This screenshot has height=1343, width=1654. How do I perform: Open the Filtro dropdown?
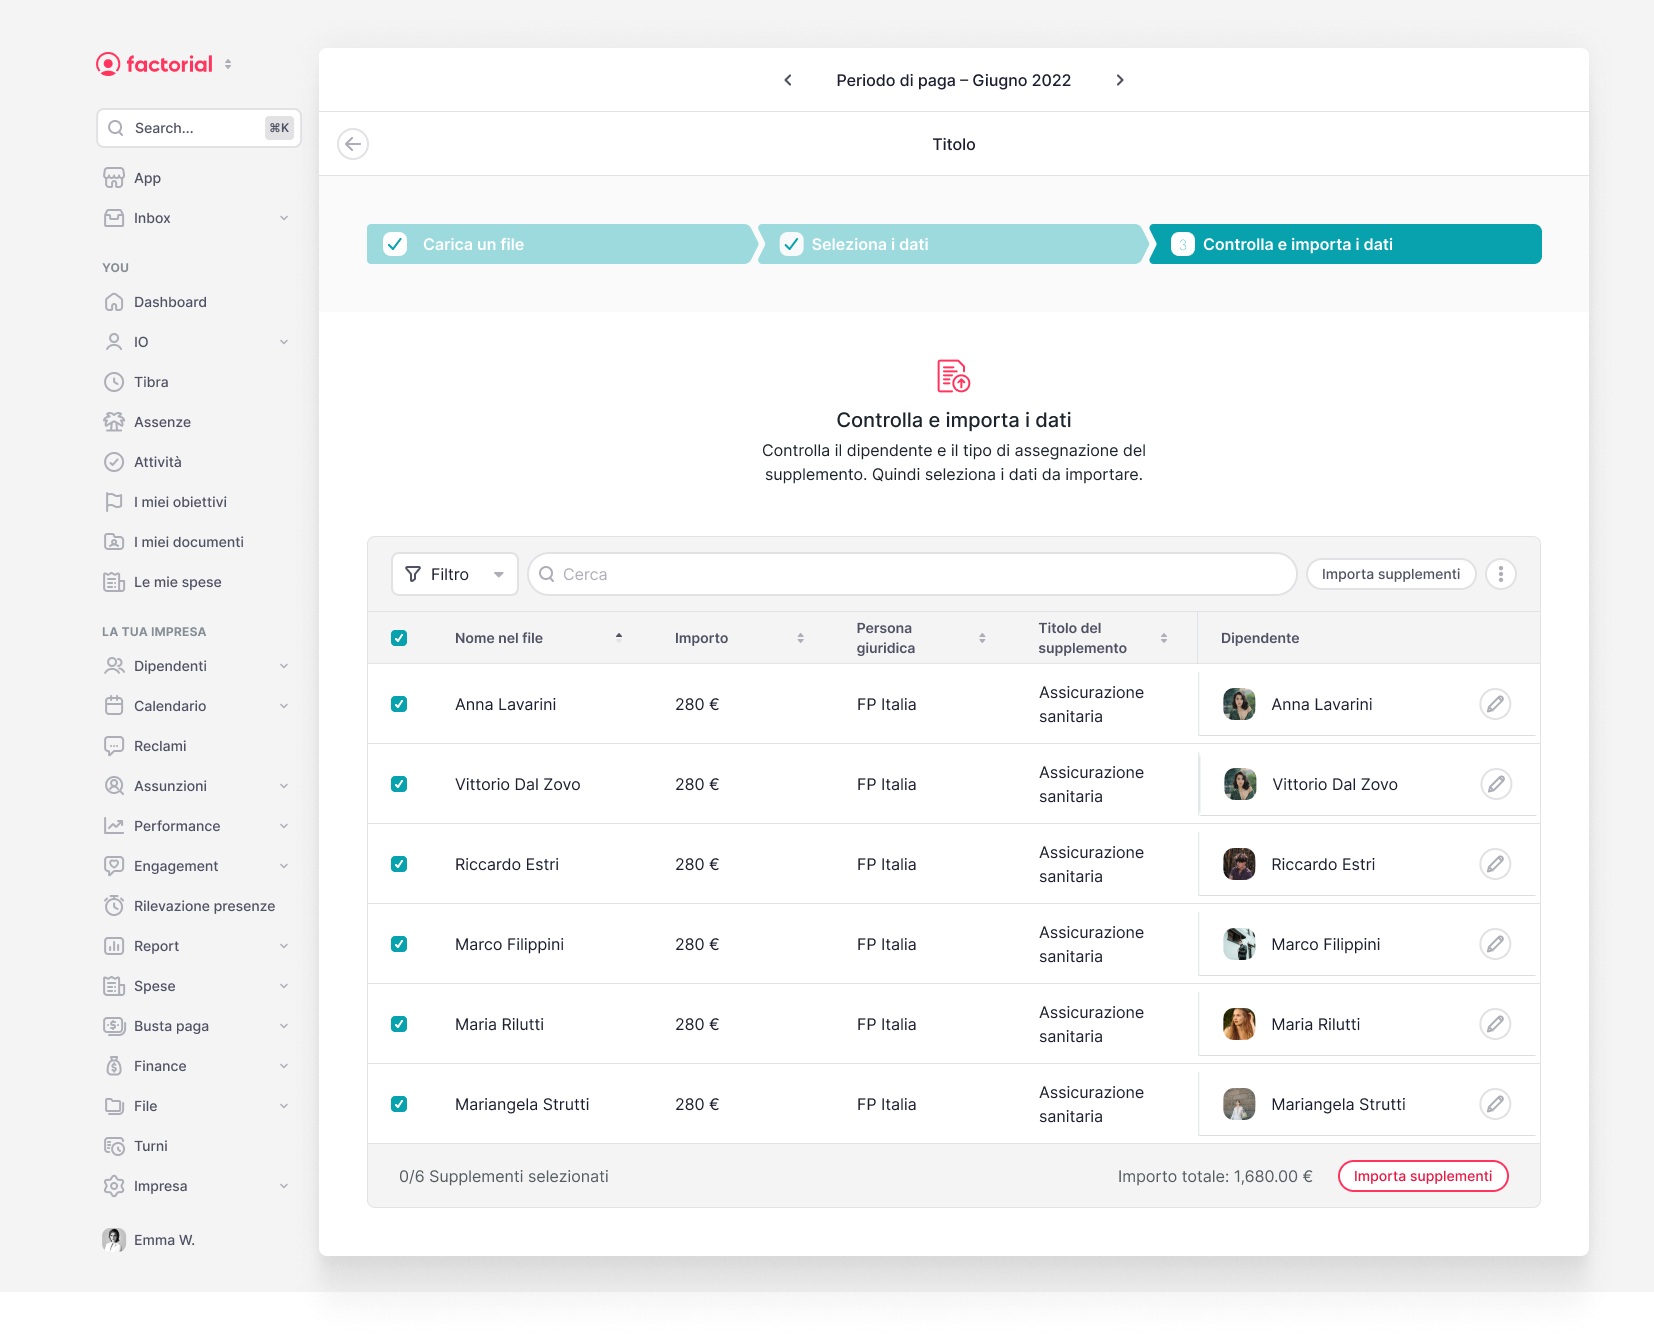455,574
